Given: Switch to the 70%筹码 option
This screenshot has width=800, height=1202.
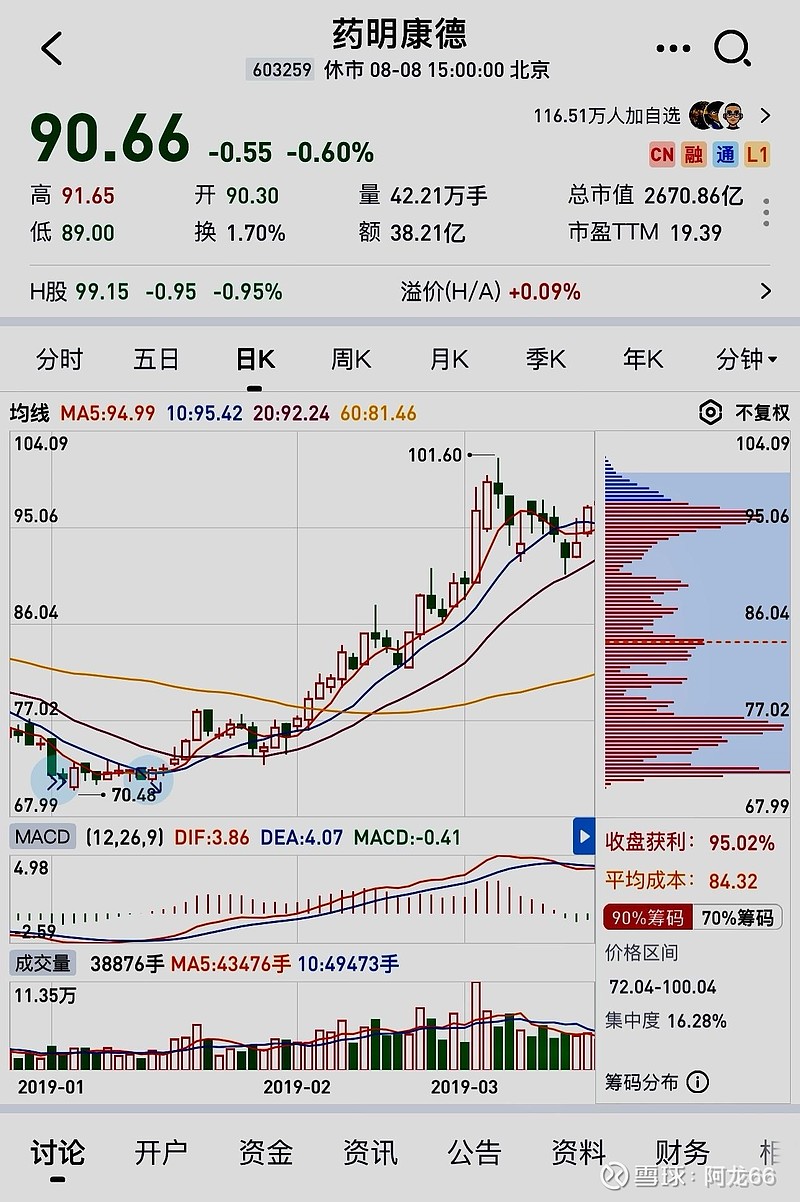Looking at the screenshot, I should [737, 917].
